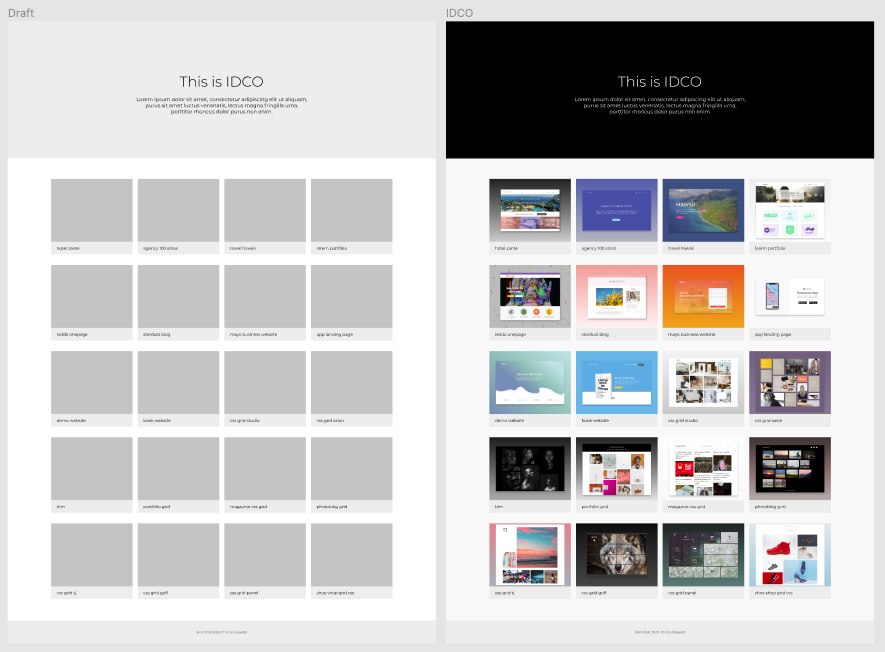The image size is (885, 652).
Task: Select the purple agency site thumbnail in IDCO frame
Action: pyautogui.click(x=616, y=211)
